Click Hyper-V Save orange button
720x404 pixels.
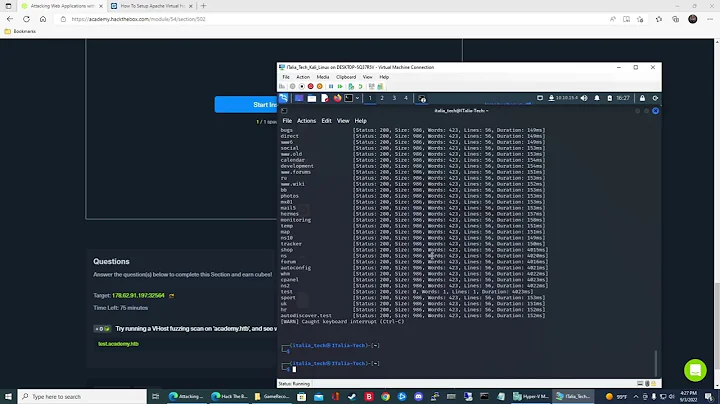click(x=320, y=86)
